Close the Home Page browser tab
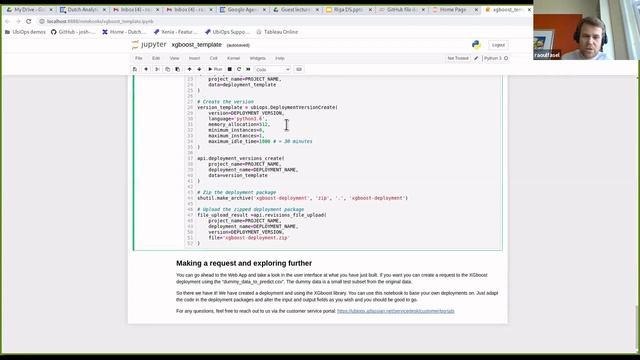The height and width of the screenshot is (360, 640). coord(476,9)
